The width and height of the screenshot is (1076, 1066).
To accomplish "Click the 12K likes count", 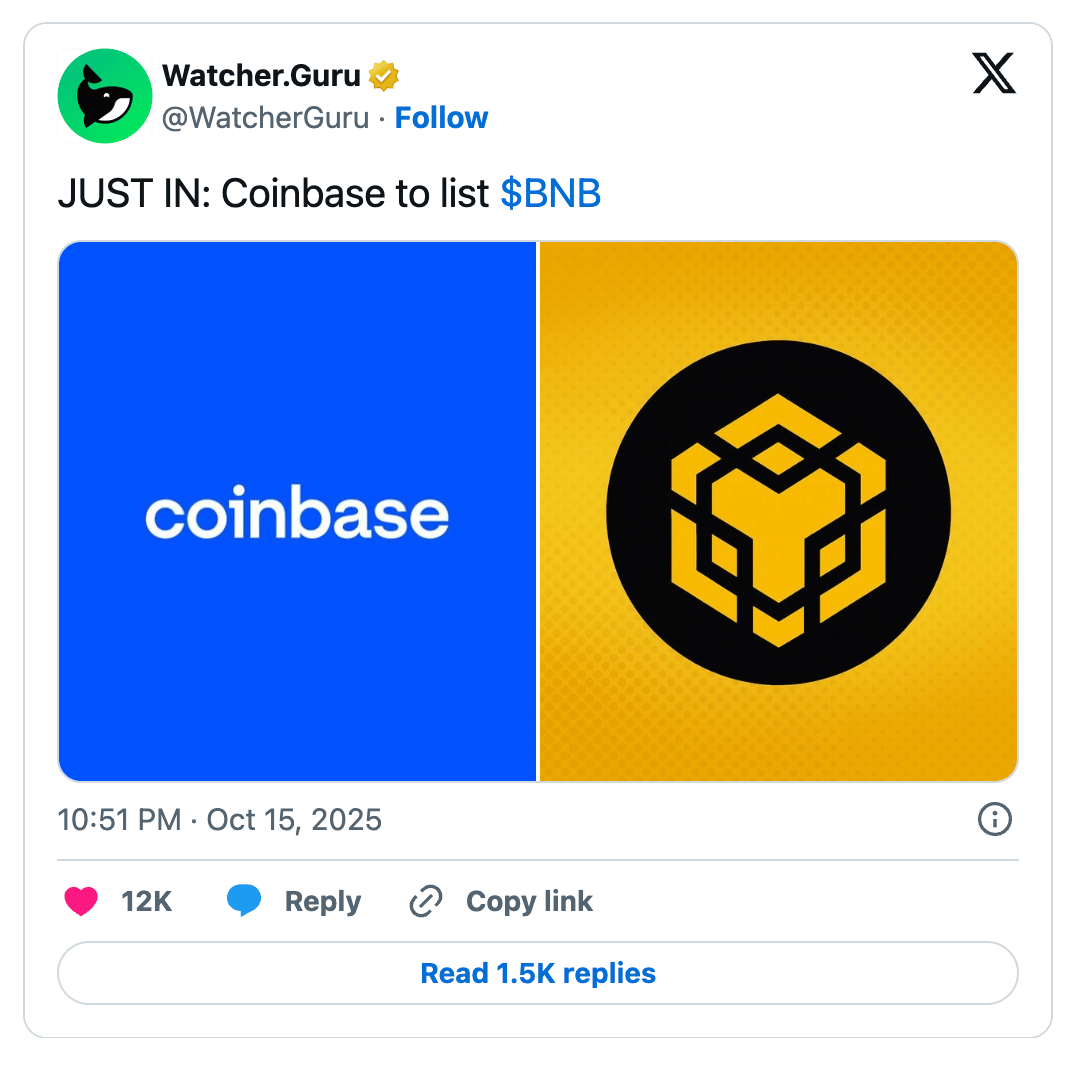I will pyautogui.click(x=146, y=902).
